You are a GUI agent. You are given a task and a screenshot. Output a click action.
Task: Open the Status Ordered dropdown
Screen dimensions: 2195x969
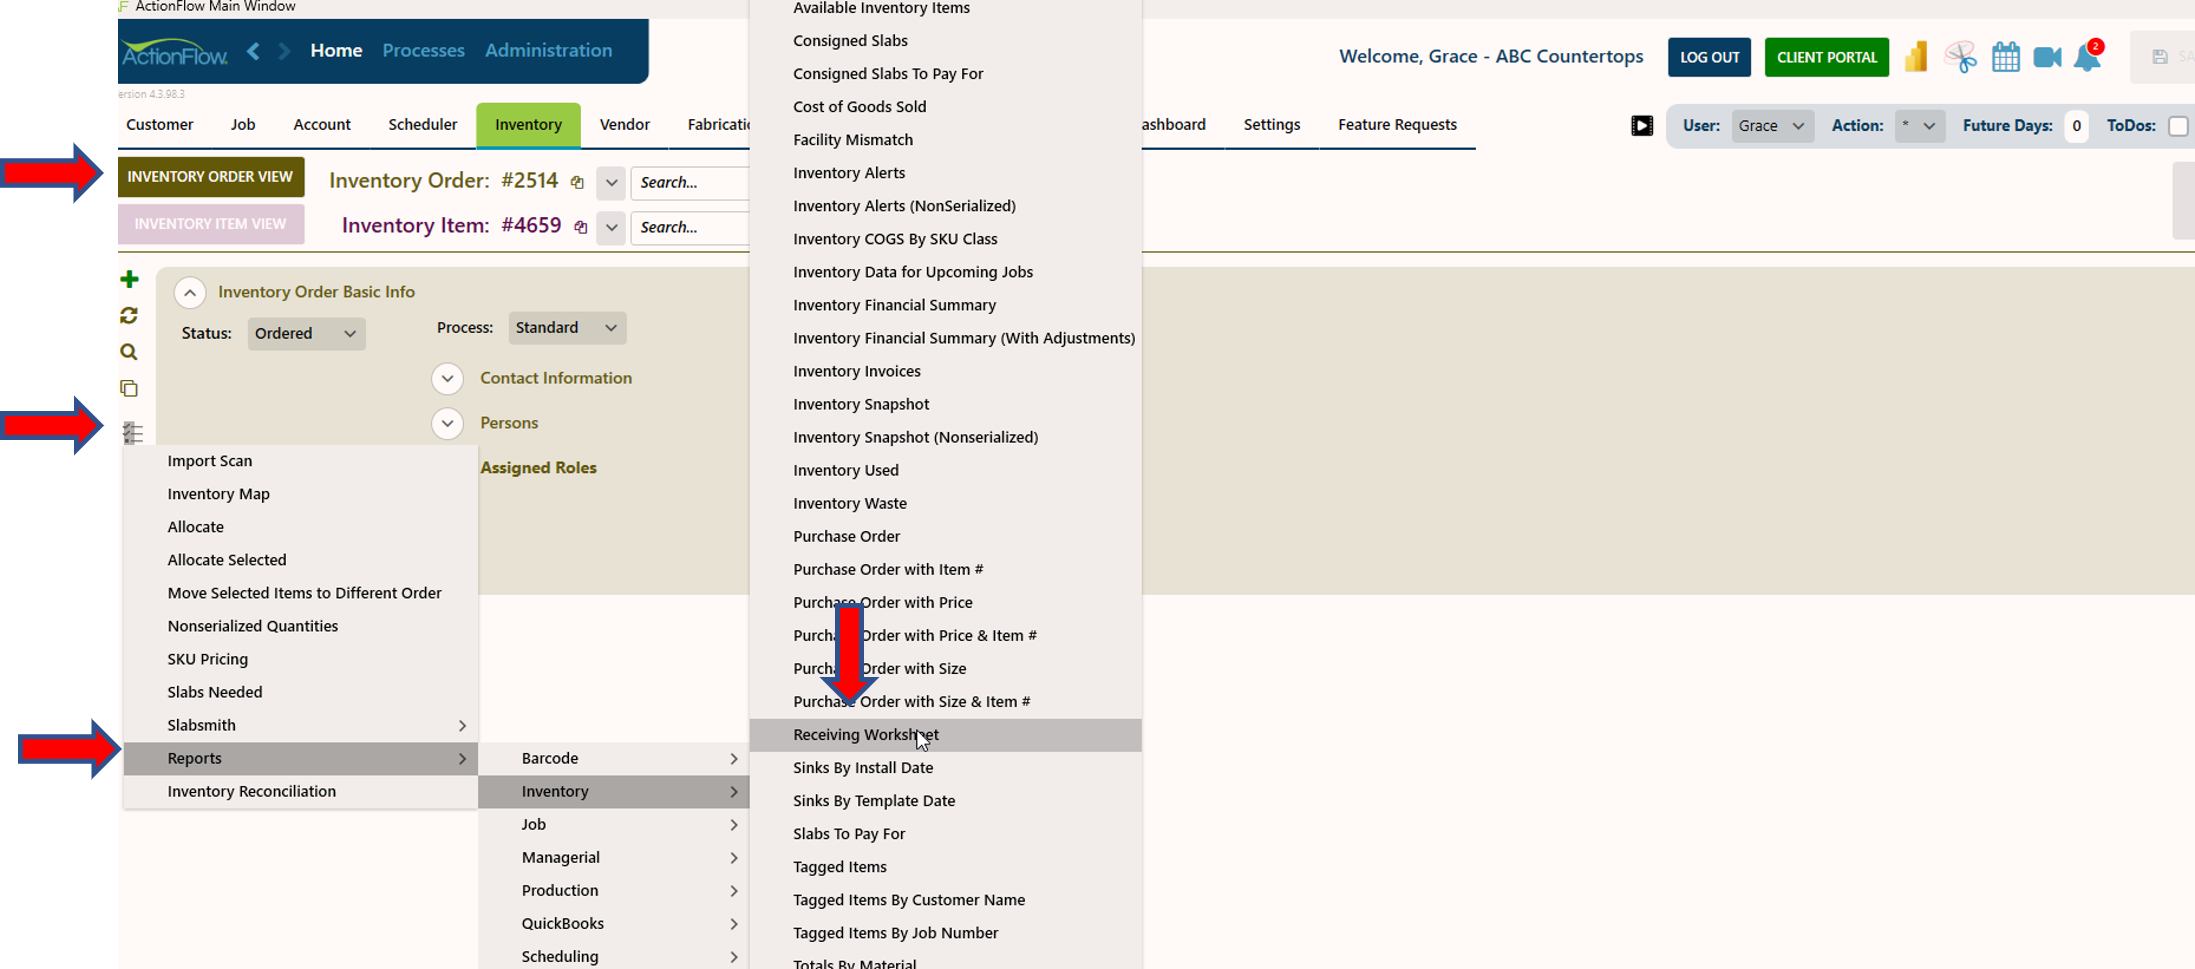pos(306,333)
